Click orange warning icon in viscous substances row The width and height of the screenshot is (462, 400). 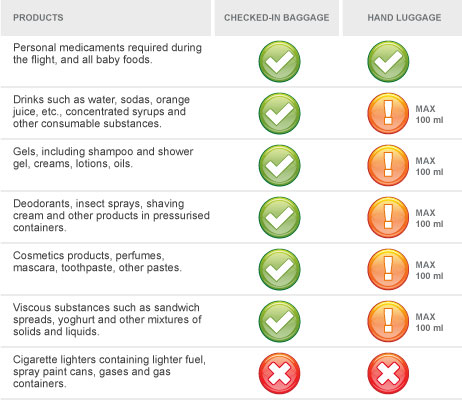pos(388,321)
